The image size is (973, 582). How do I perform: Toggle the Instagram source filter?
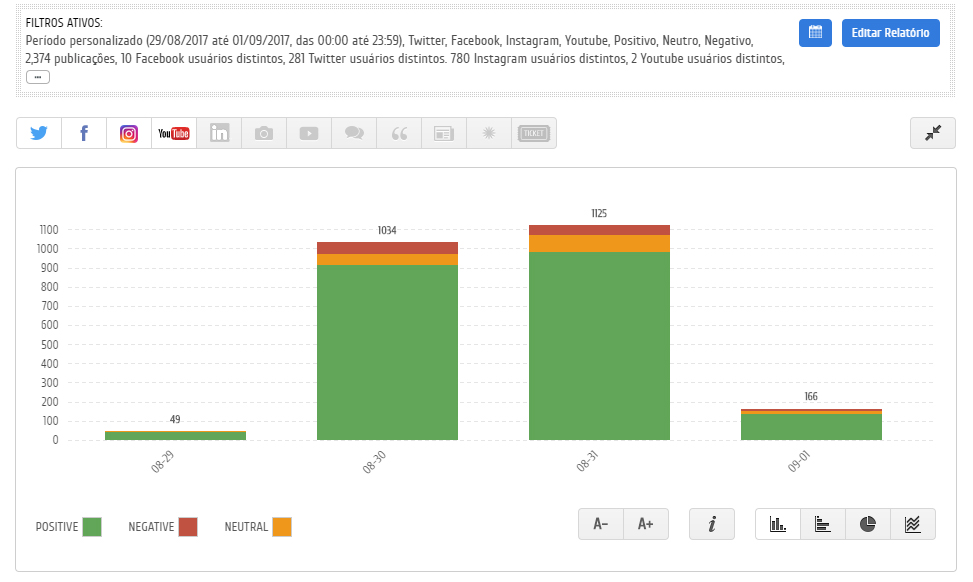tap(129, 133)
